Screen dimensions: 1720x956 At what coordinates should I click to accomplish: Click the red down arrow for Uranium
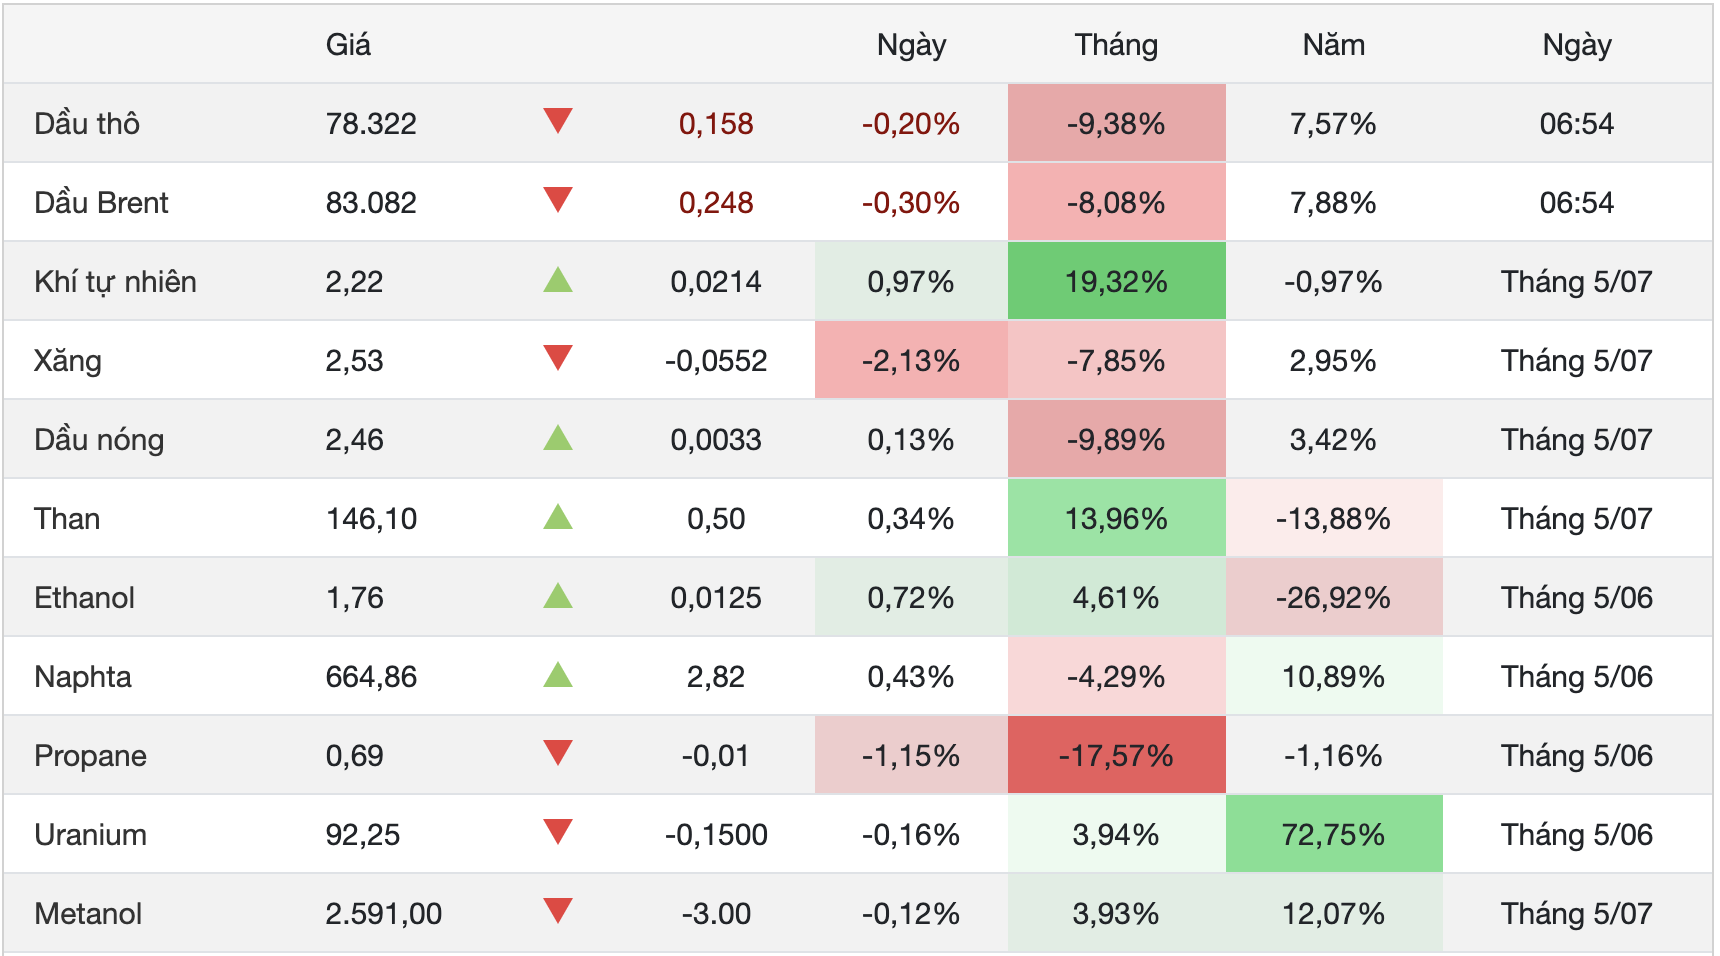[x=558, y=832]
